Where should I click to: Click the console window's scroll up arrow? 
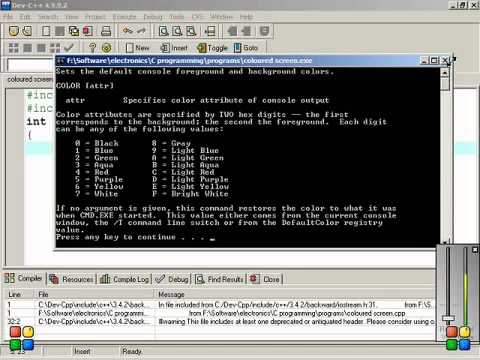point(445,72)
